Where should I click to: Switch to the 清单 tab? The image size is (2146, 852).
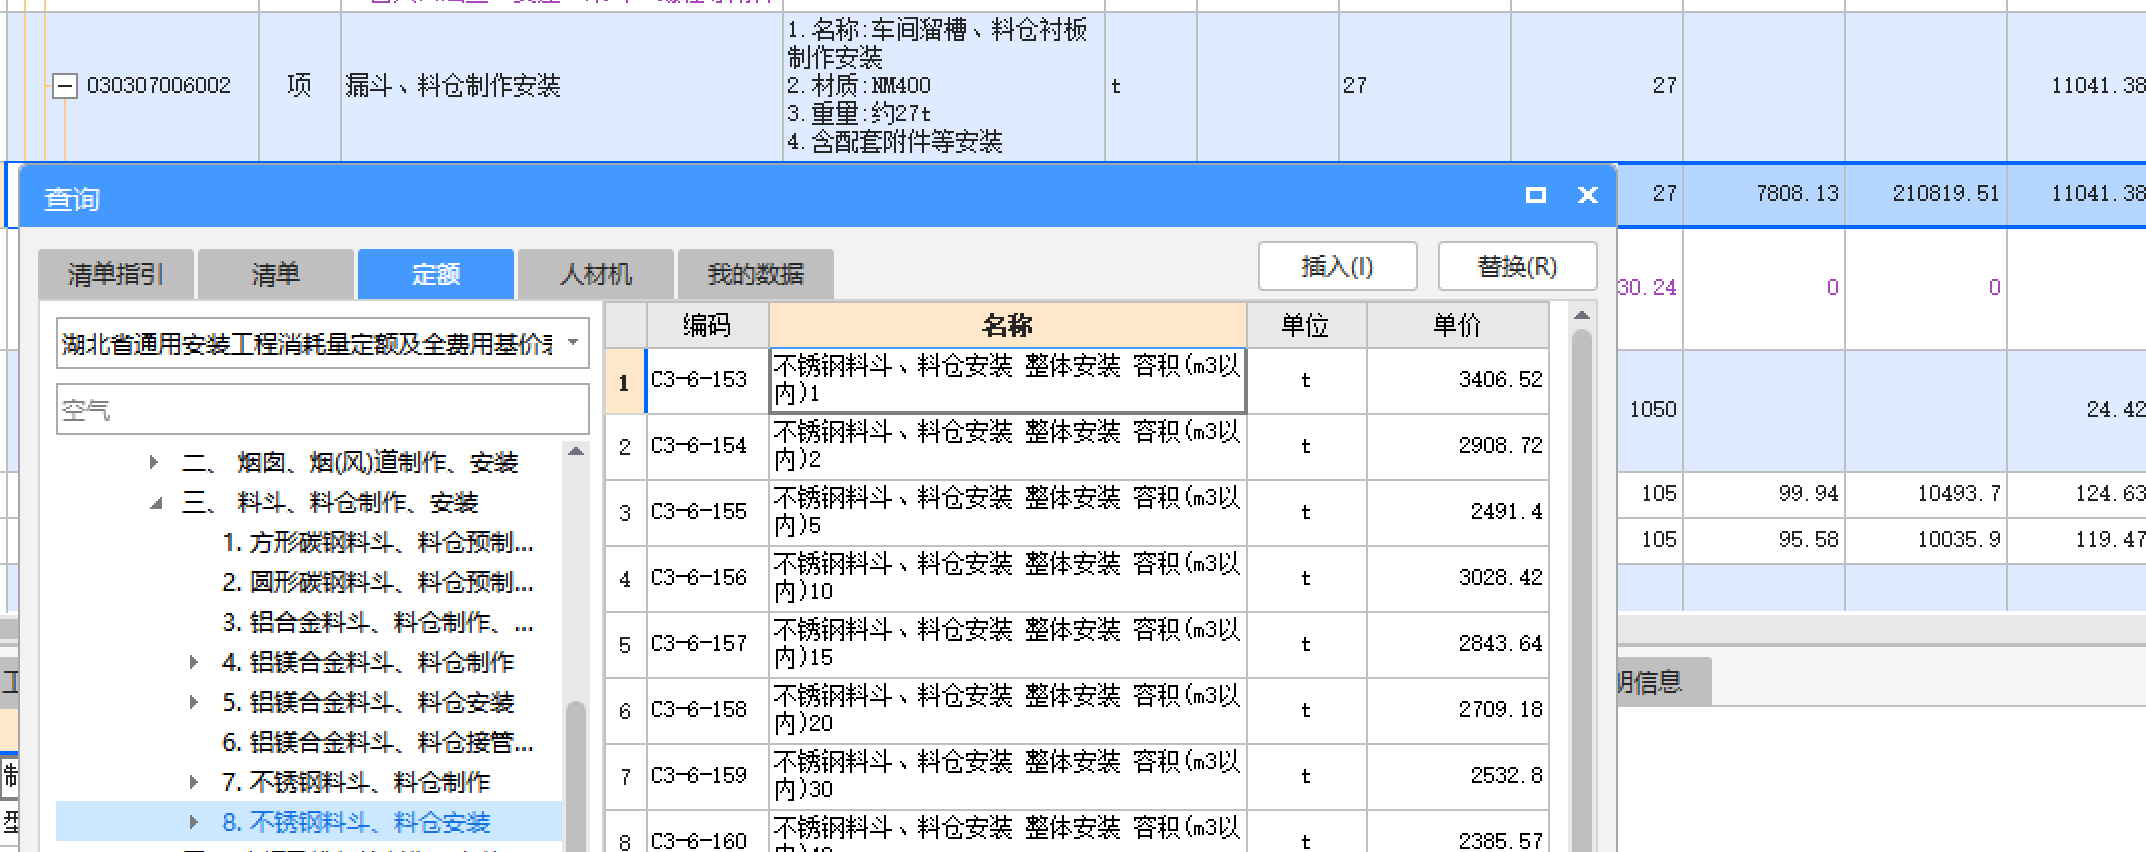coord(276,274)
